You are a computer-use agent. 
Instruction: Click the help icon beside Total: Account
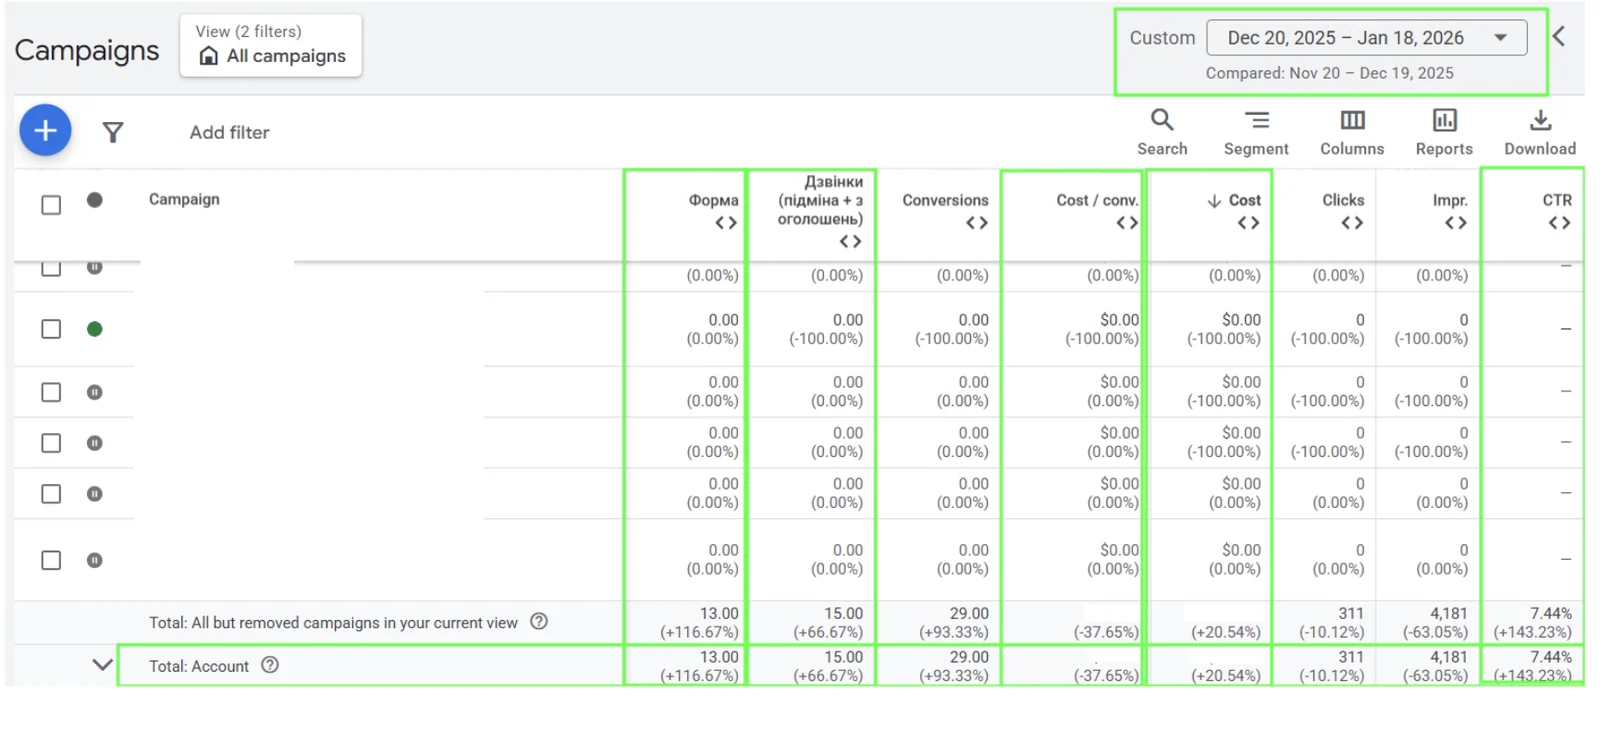pyautogui.click(x=270, y=665)
